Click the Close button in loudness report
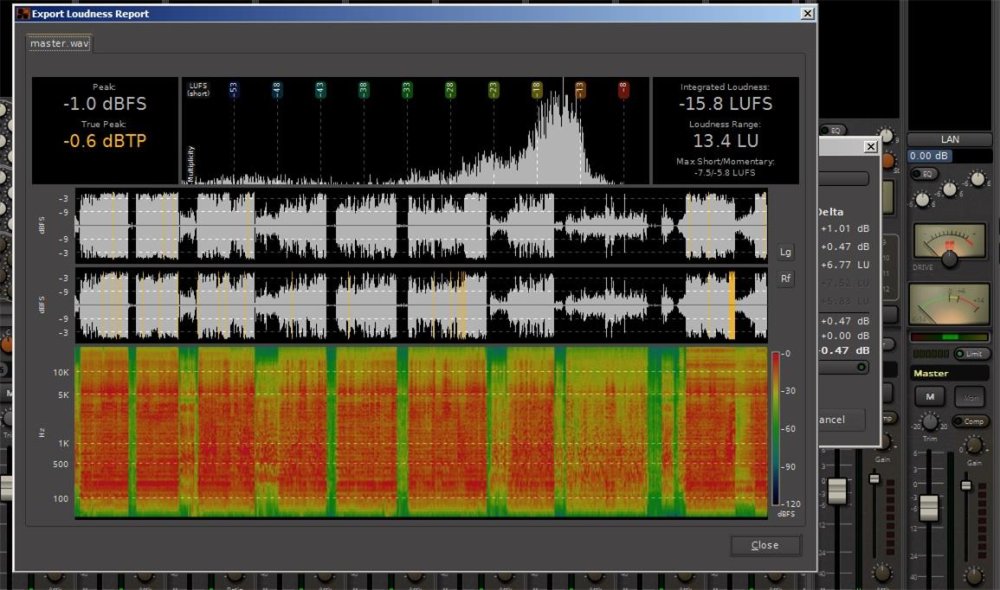 click(x=765, y=545)
